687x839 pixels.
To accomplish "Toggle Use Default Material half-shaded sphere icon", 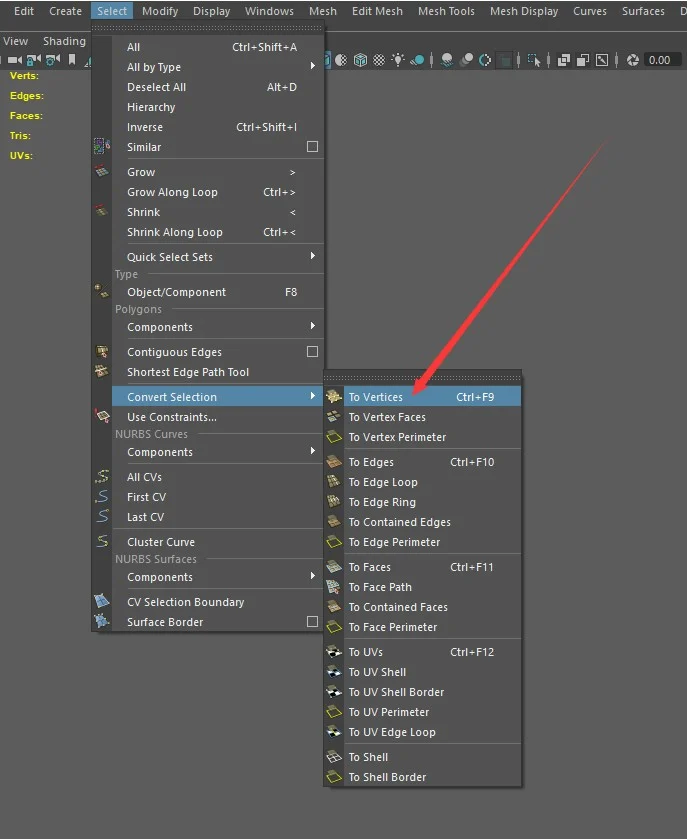I will point(341,60).
